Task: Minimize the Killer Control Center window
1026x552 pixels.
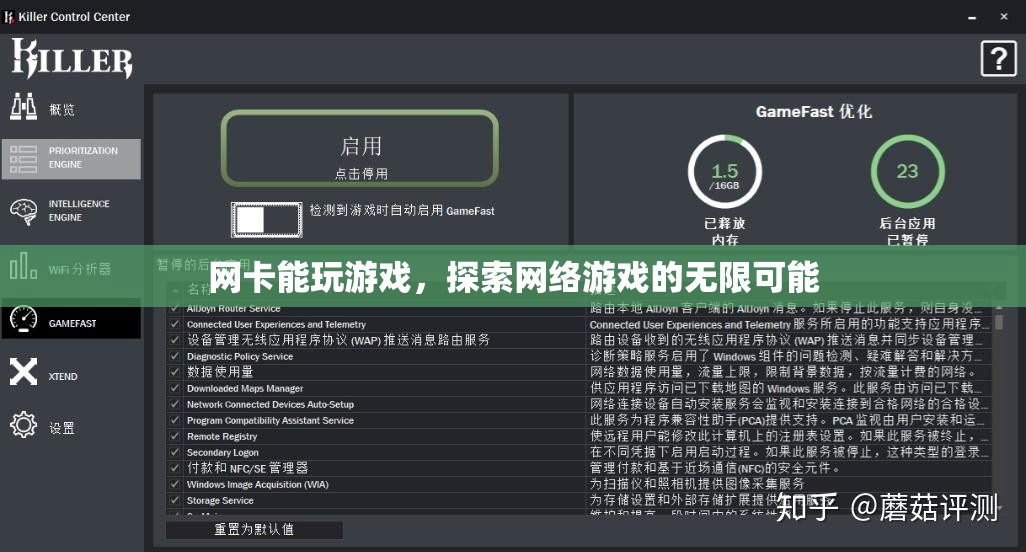Action: click(972, 18)
